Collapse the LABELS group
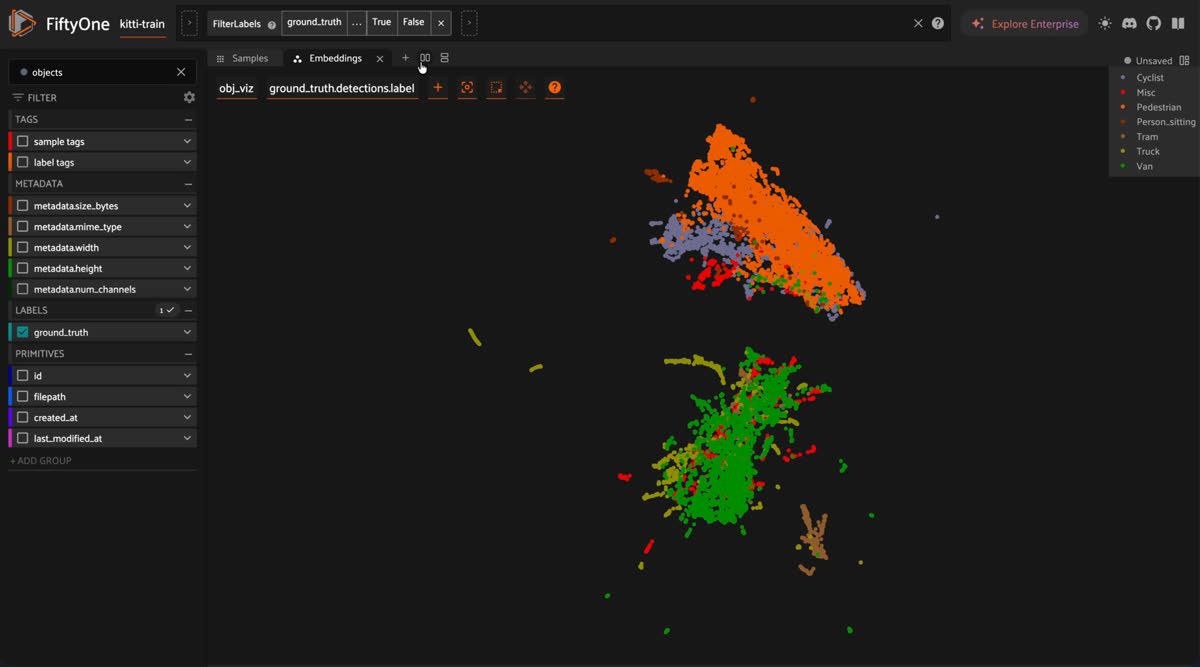 pos(188,310)
